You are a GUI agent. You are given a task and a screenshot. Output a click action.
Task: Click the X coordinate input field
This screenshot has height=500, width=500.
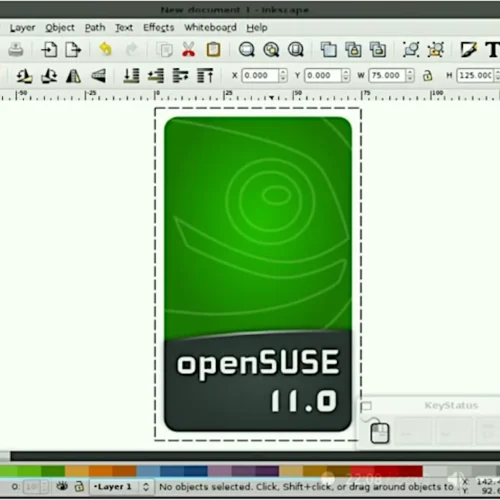coord(260,75)
